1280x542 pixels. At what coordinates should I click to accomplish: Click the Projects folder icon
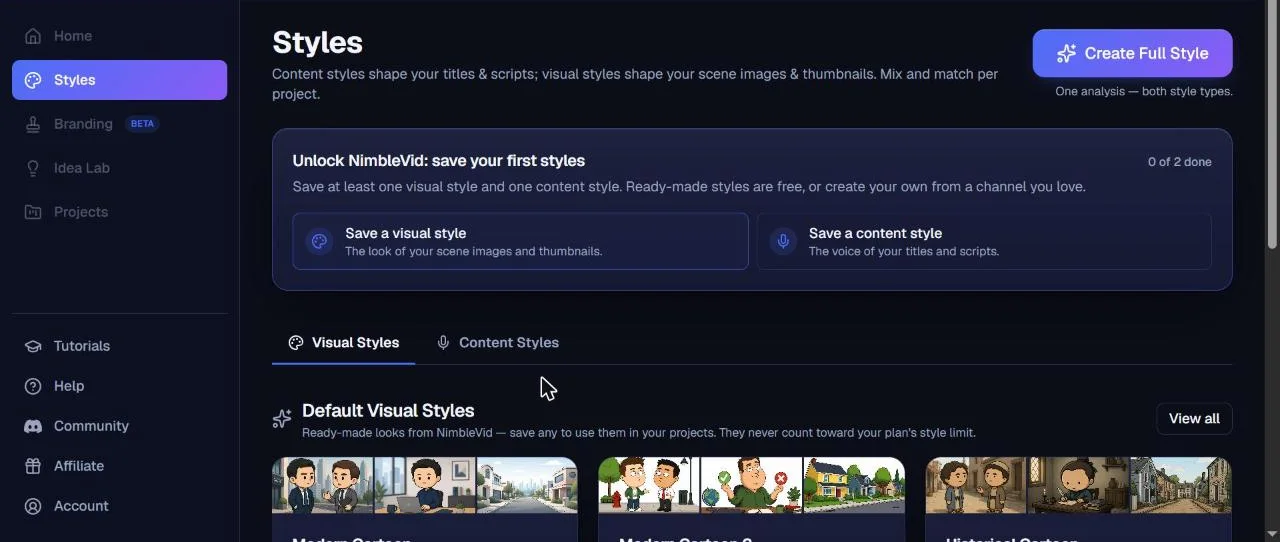pyautogui.click(x=33, y=212)
